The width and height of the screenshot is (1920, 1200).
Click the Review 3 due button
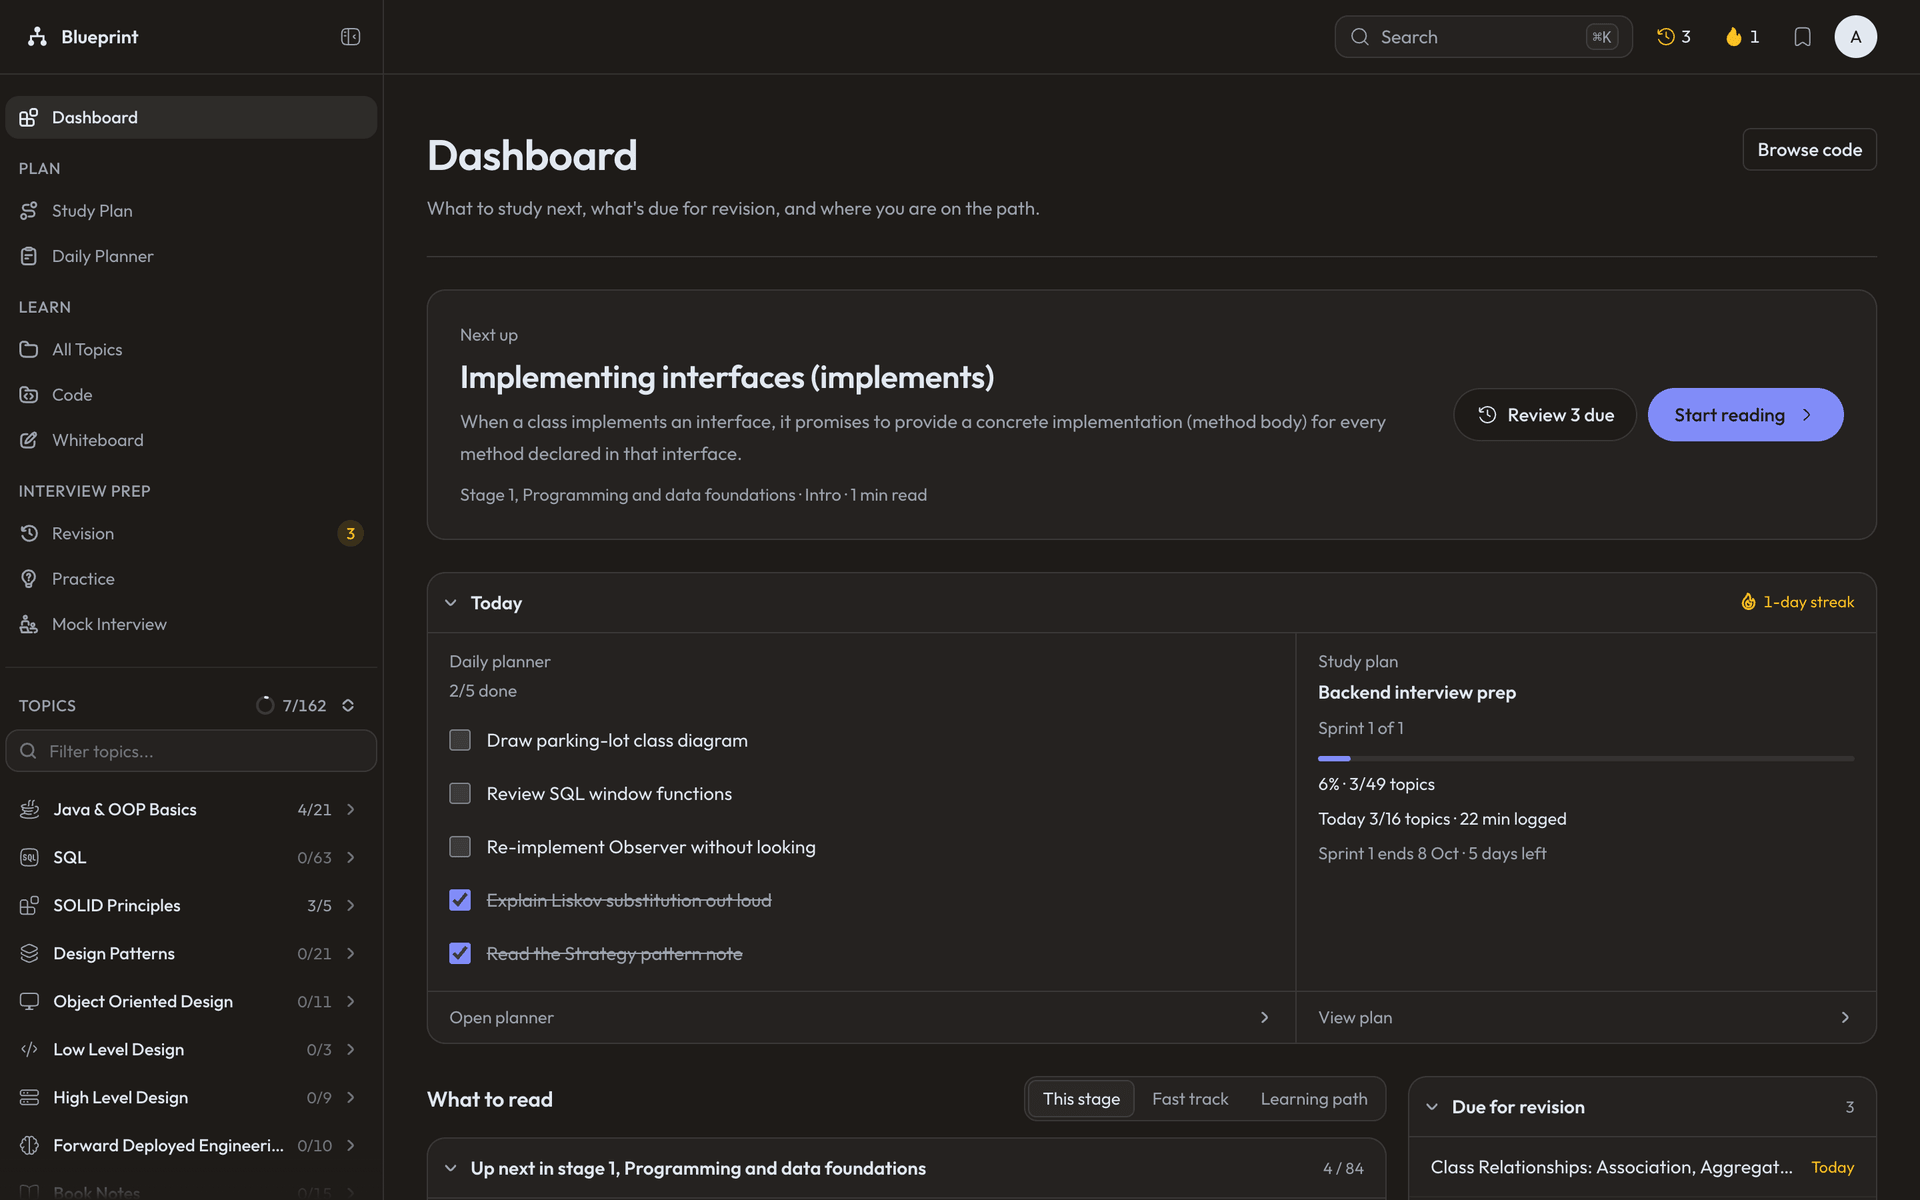[1545, 415]
